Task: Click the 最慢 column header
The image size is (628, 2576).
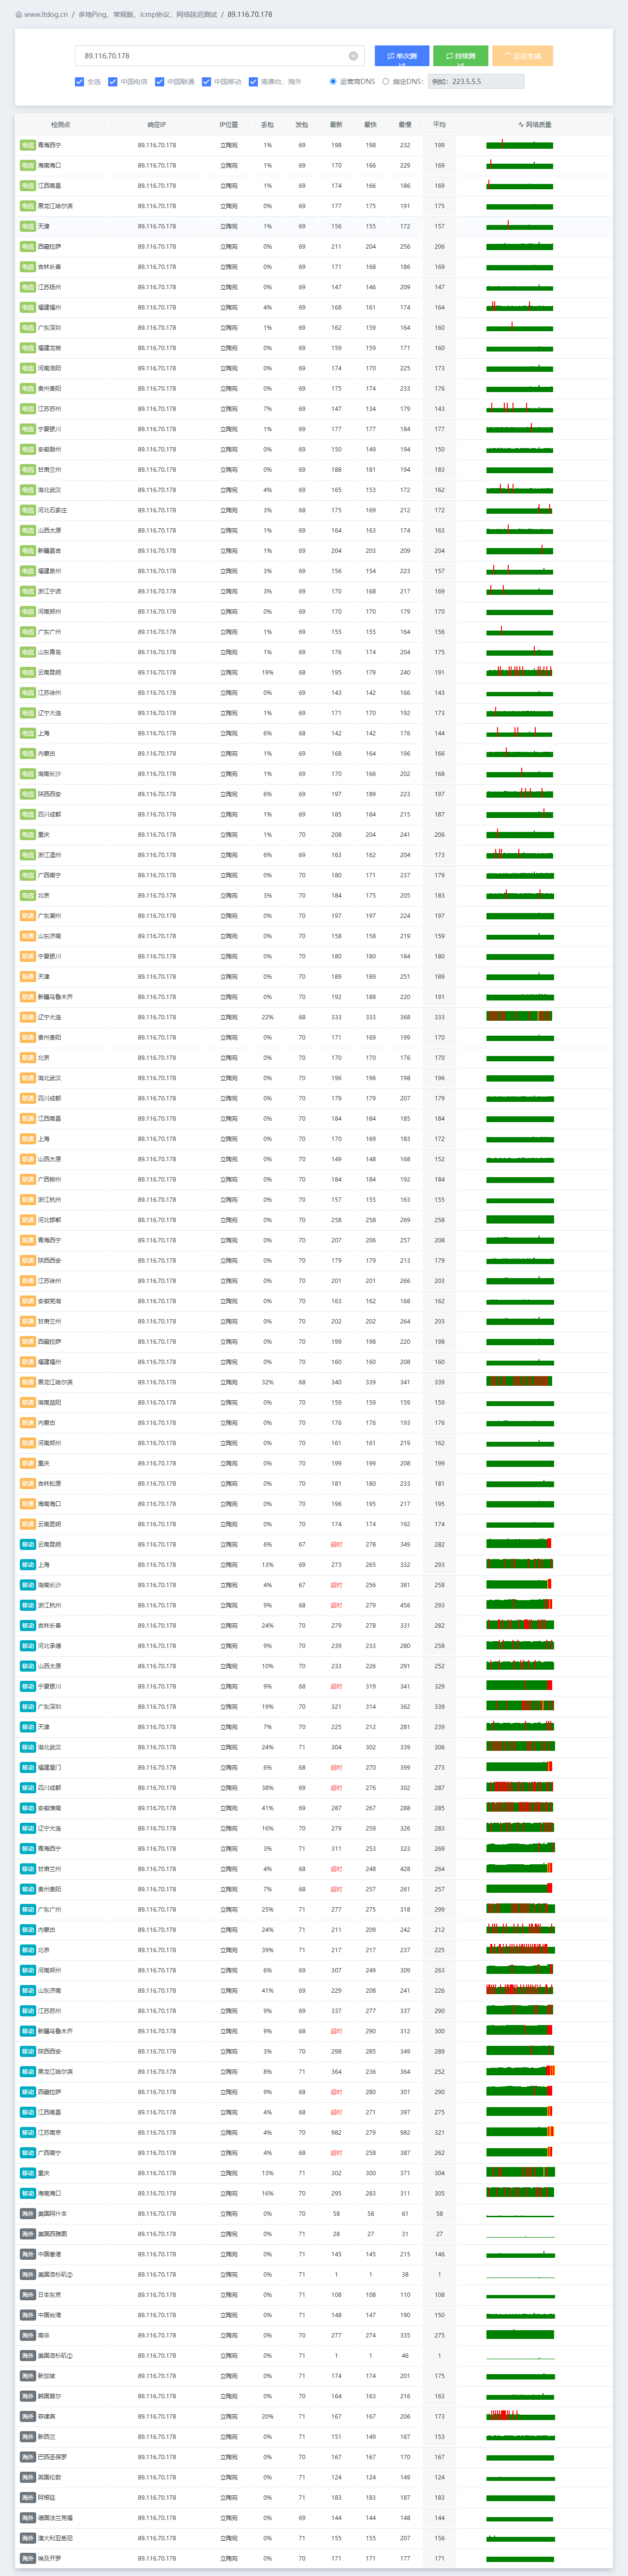Action: click(405, 125)
